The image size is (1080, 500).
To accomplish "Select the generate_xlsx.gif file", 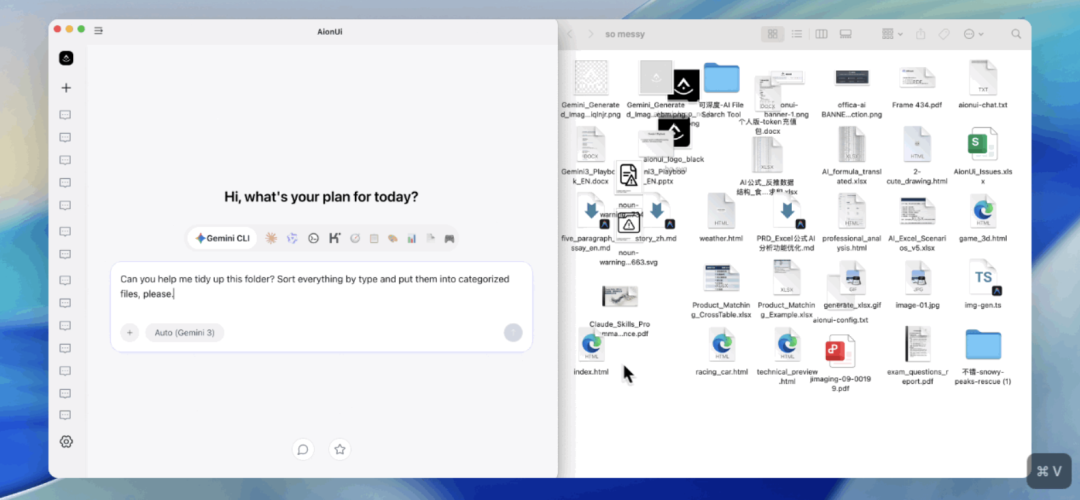I will 851,279.
